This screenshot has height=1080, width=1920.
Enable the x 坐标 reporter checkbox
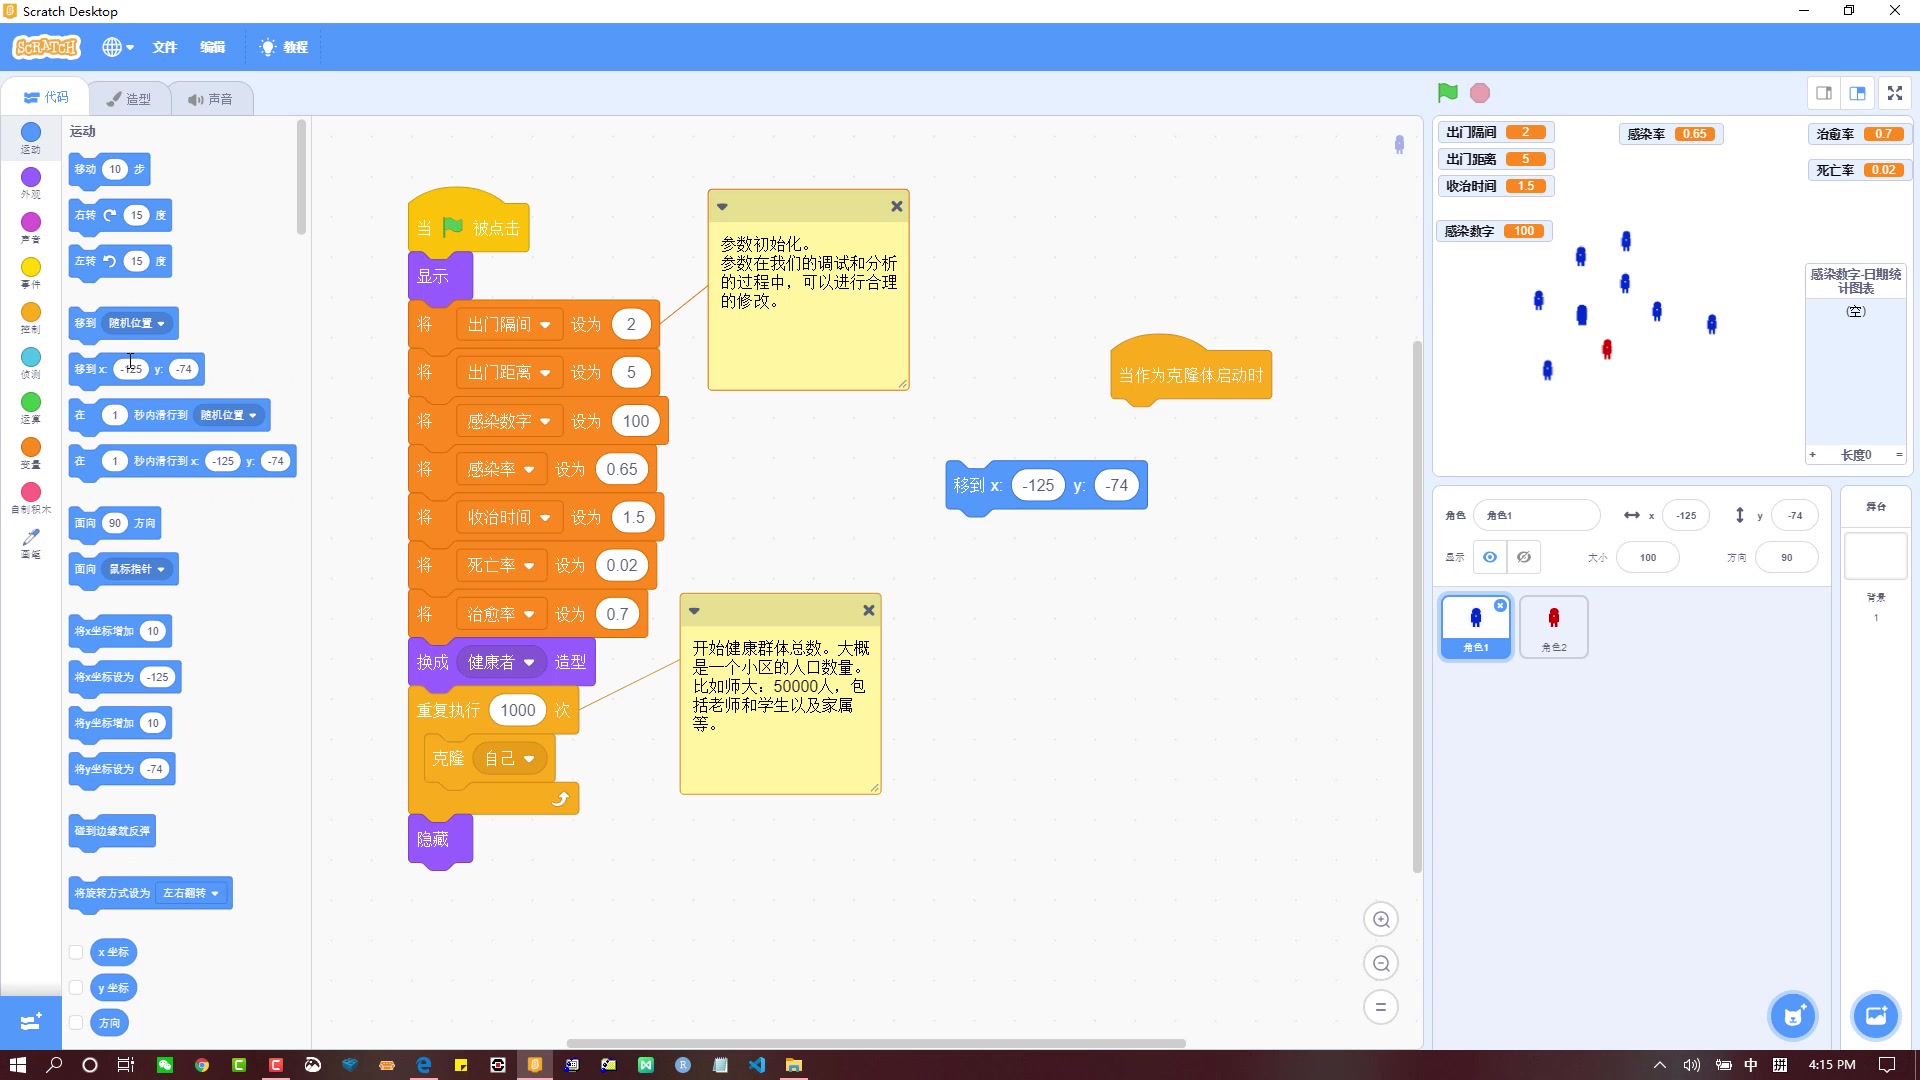pyautogui.click(x=76, y=952)
